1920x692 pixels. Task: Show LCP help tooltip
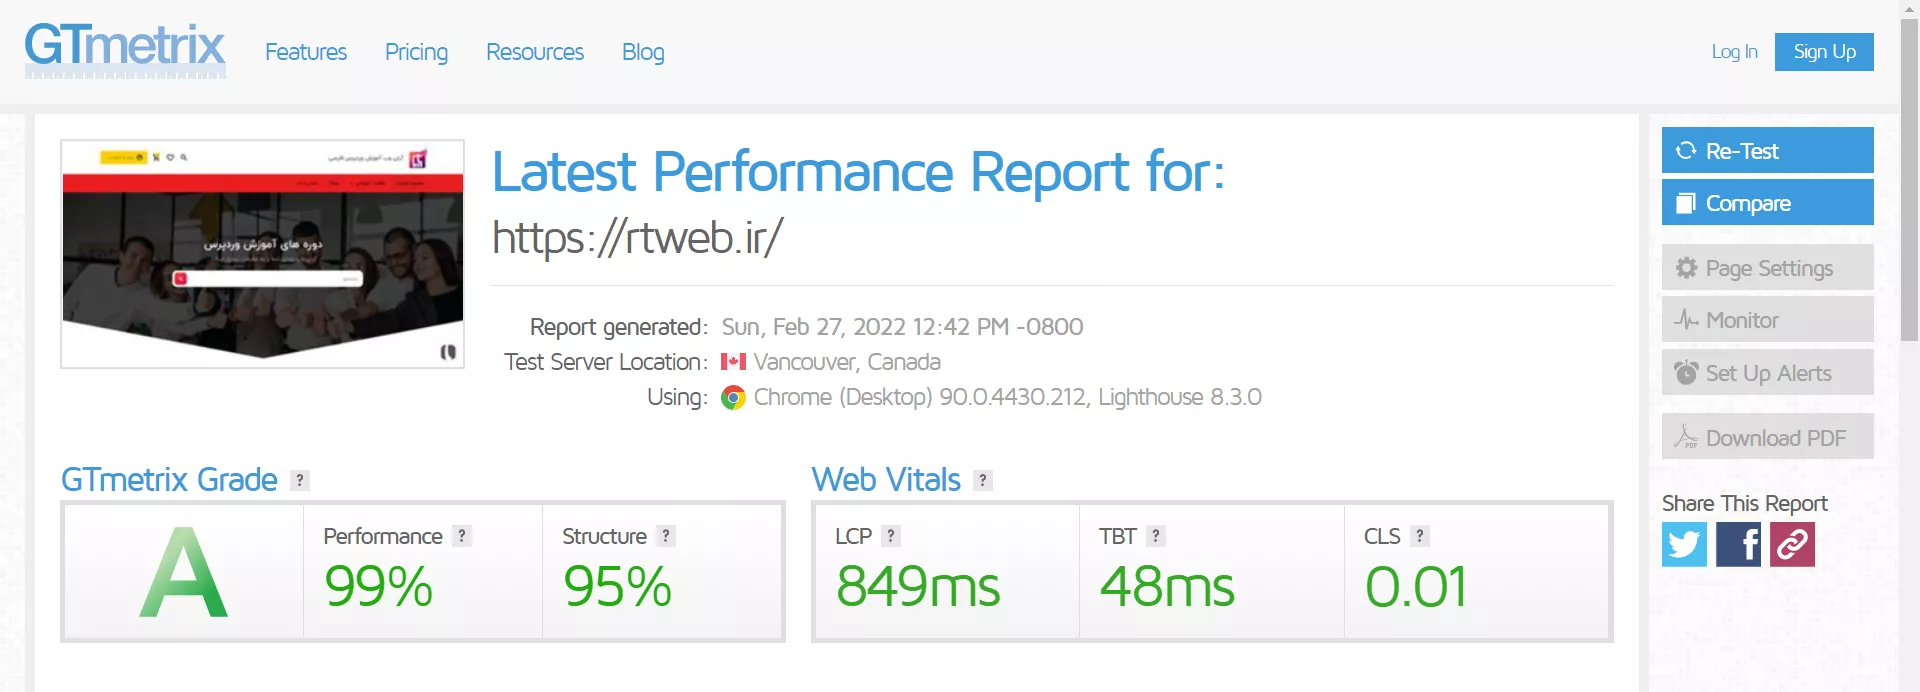pyautogui.click(x=890, y=536)
